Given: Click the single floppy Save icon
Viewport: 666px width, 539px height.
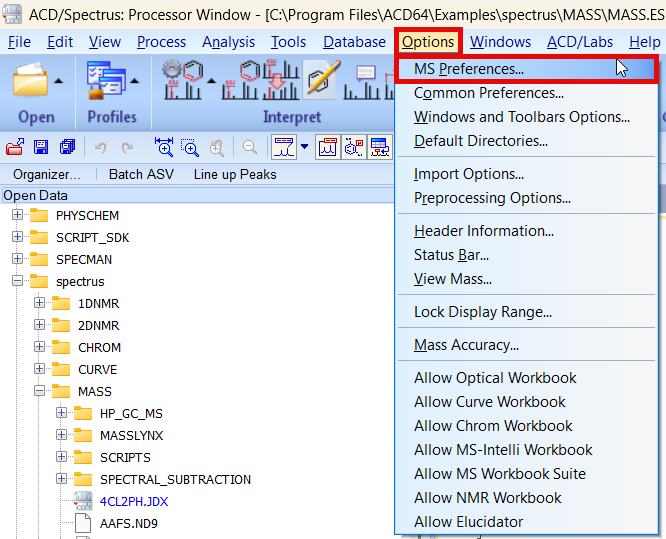Looking at the screenshot, I should point(41,147).
